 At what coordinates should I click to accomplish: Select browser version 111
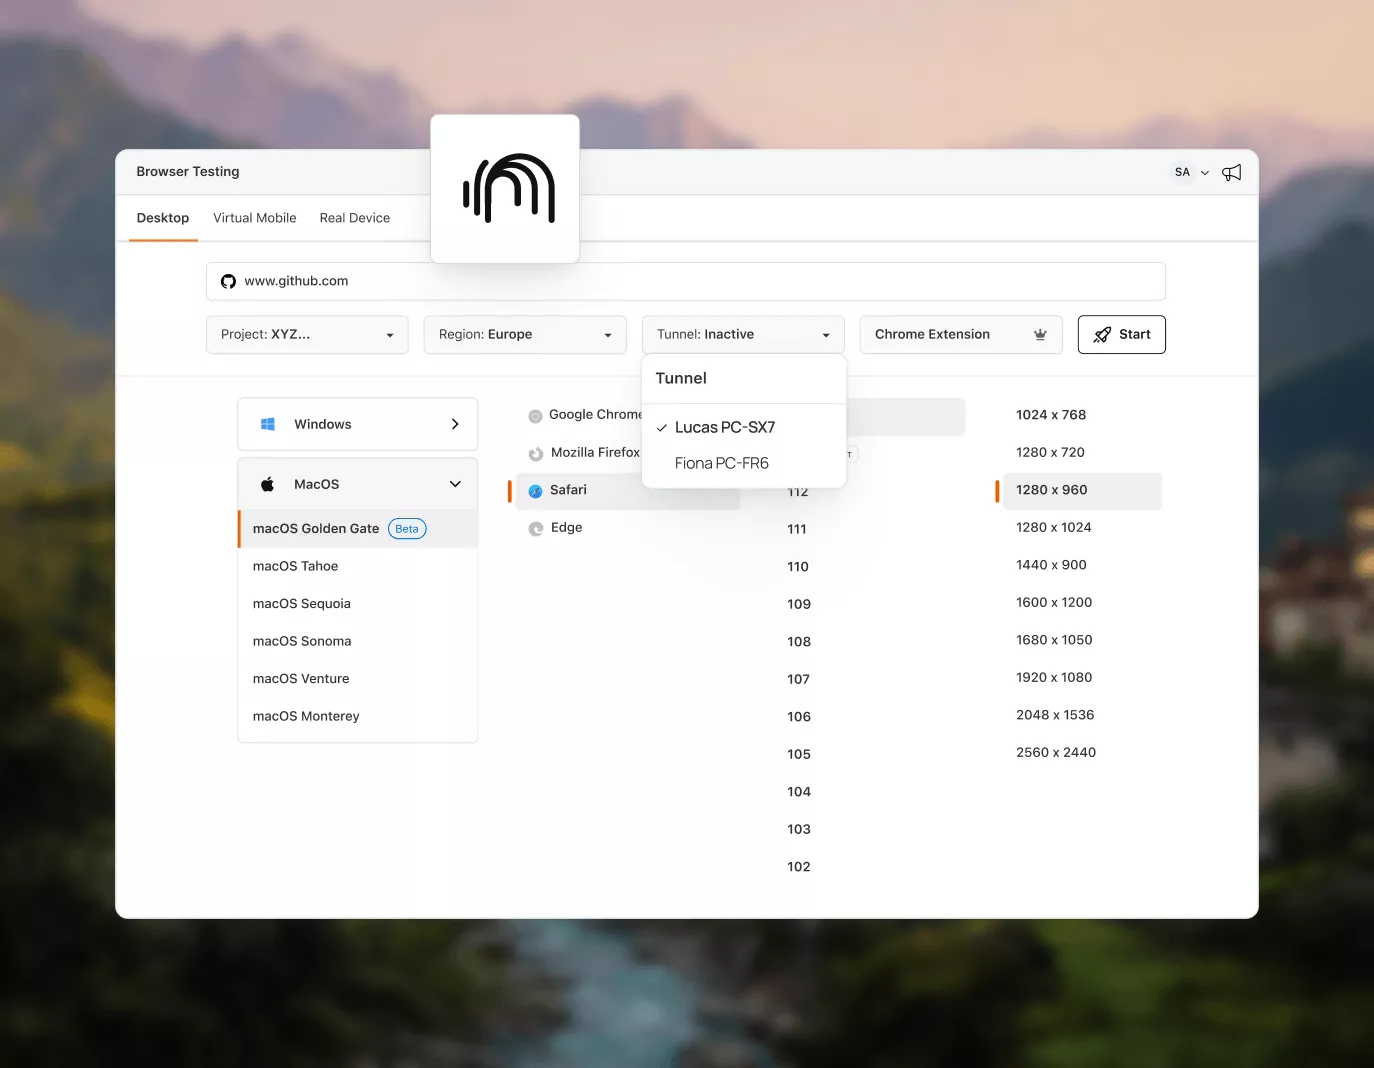pyautogui.click(x=797, y=529)
